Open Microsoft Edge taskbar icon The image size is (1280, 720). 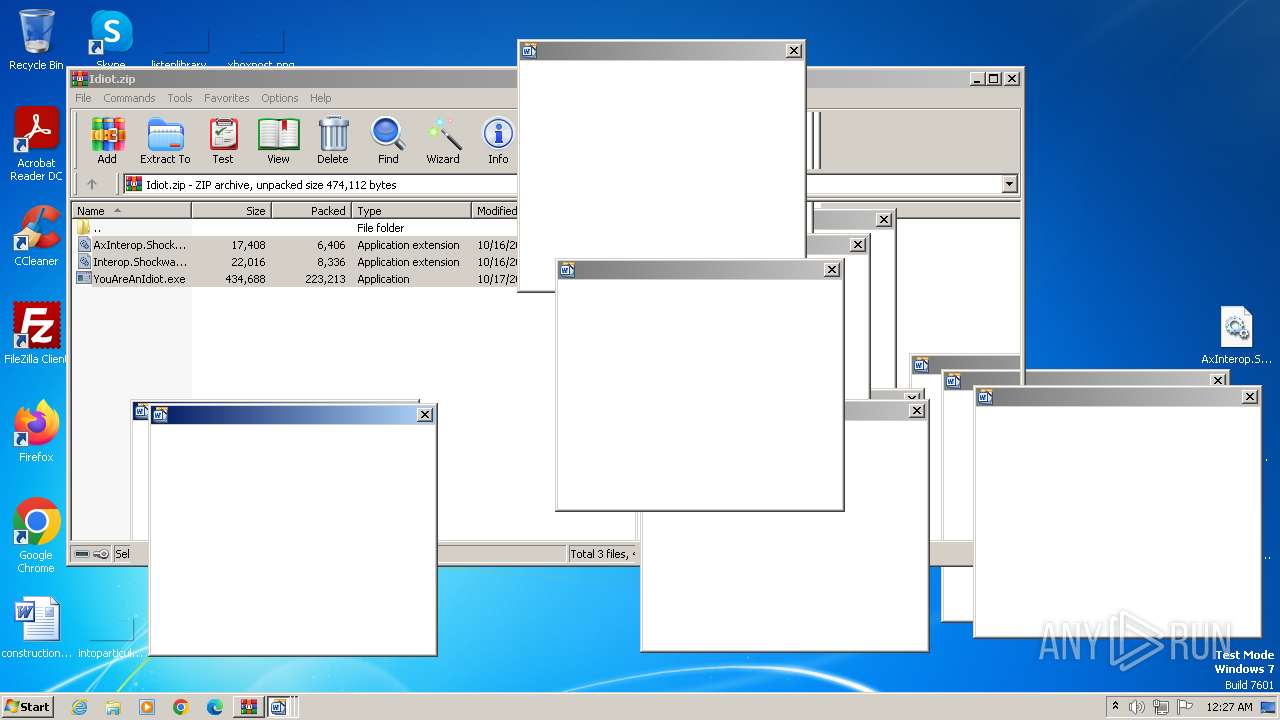pyautogui.click(x=215, y=707)
